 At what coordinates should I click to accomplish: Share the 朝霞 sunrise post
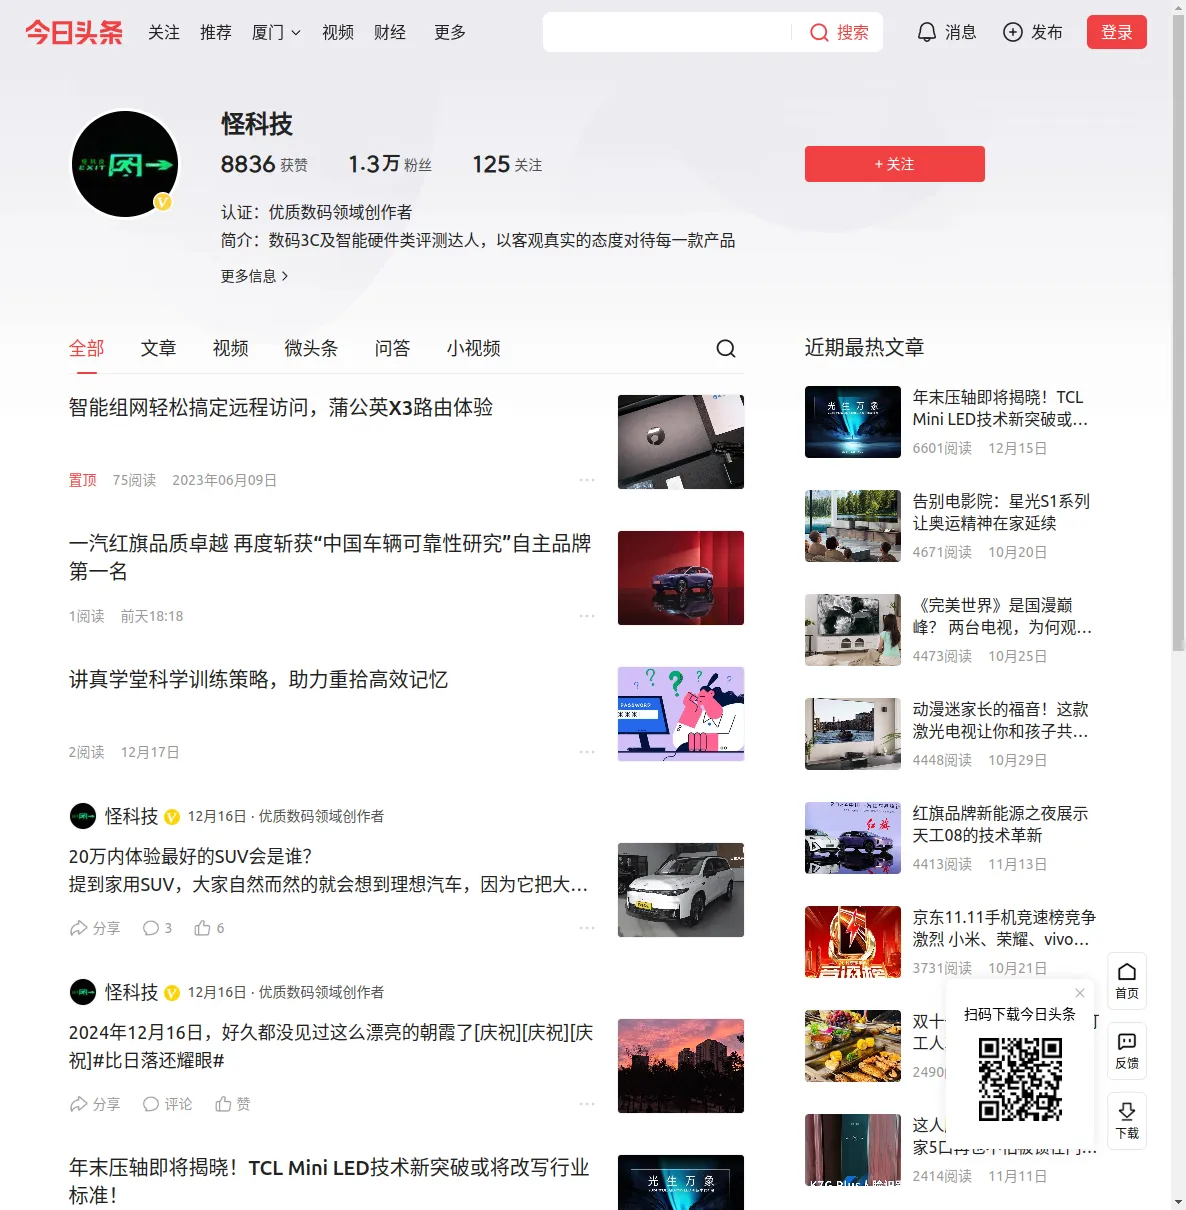pos(95,1104)
